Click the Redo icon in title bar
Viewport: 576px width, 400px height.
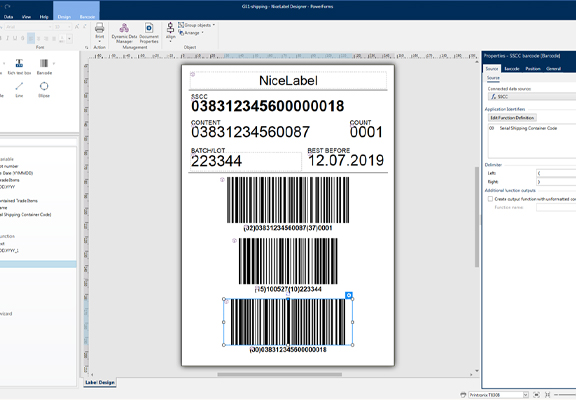(x=8, y=7)
